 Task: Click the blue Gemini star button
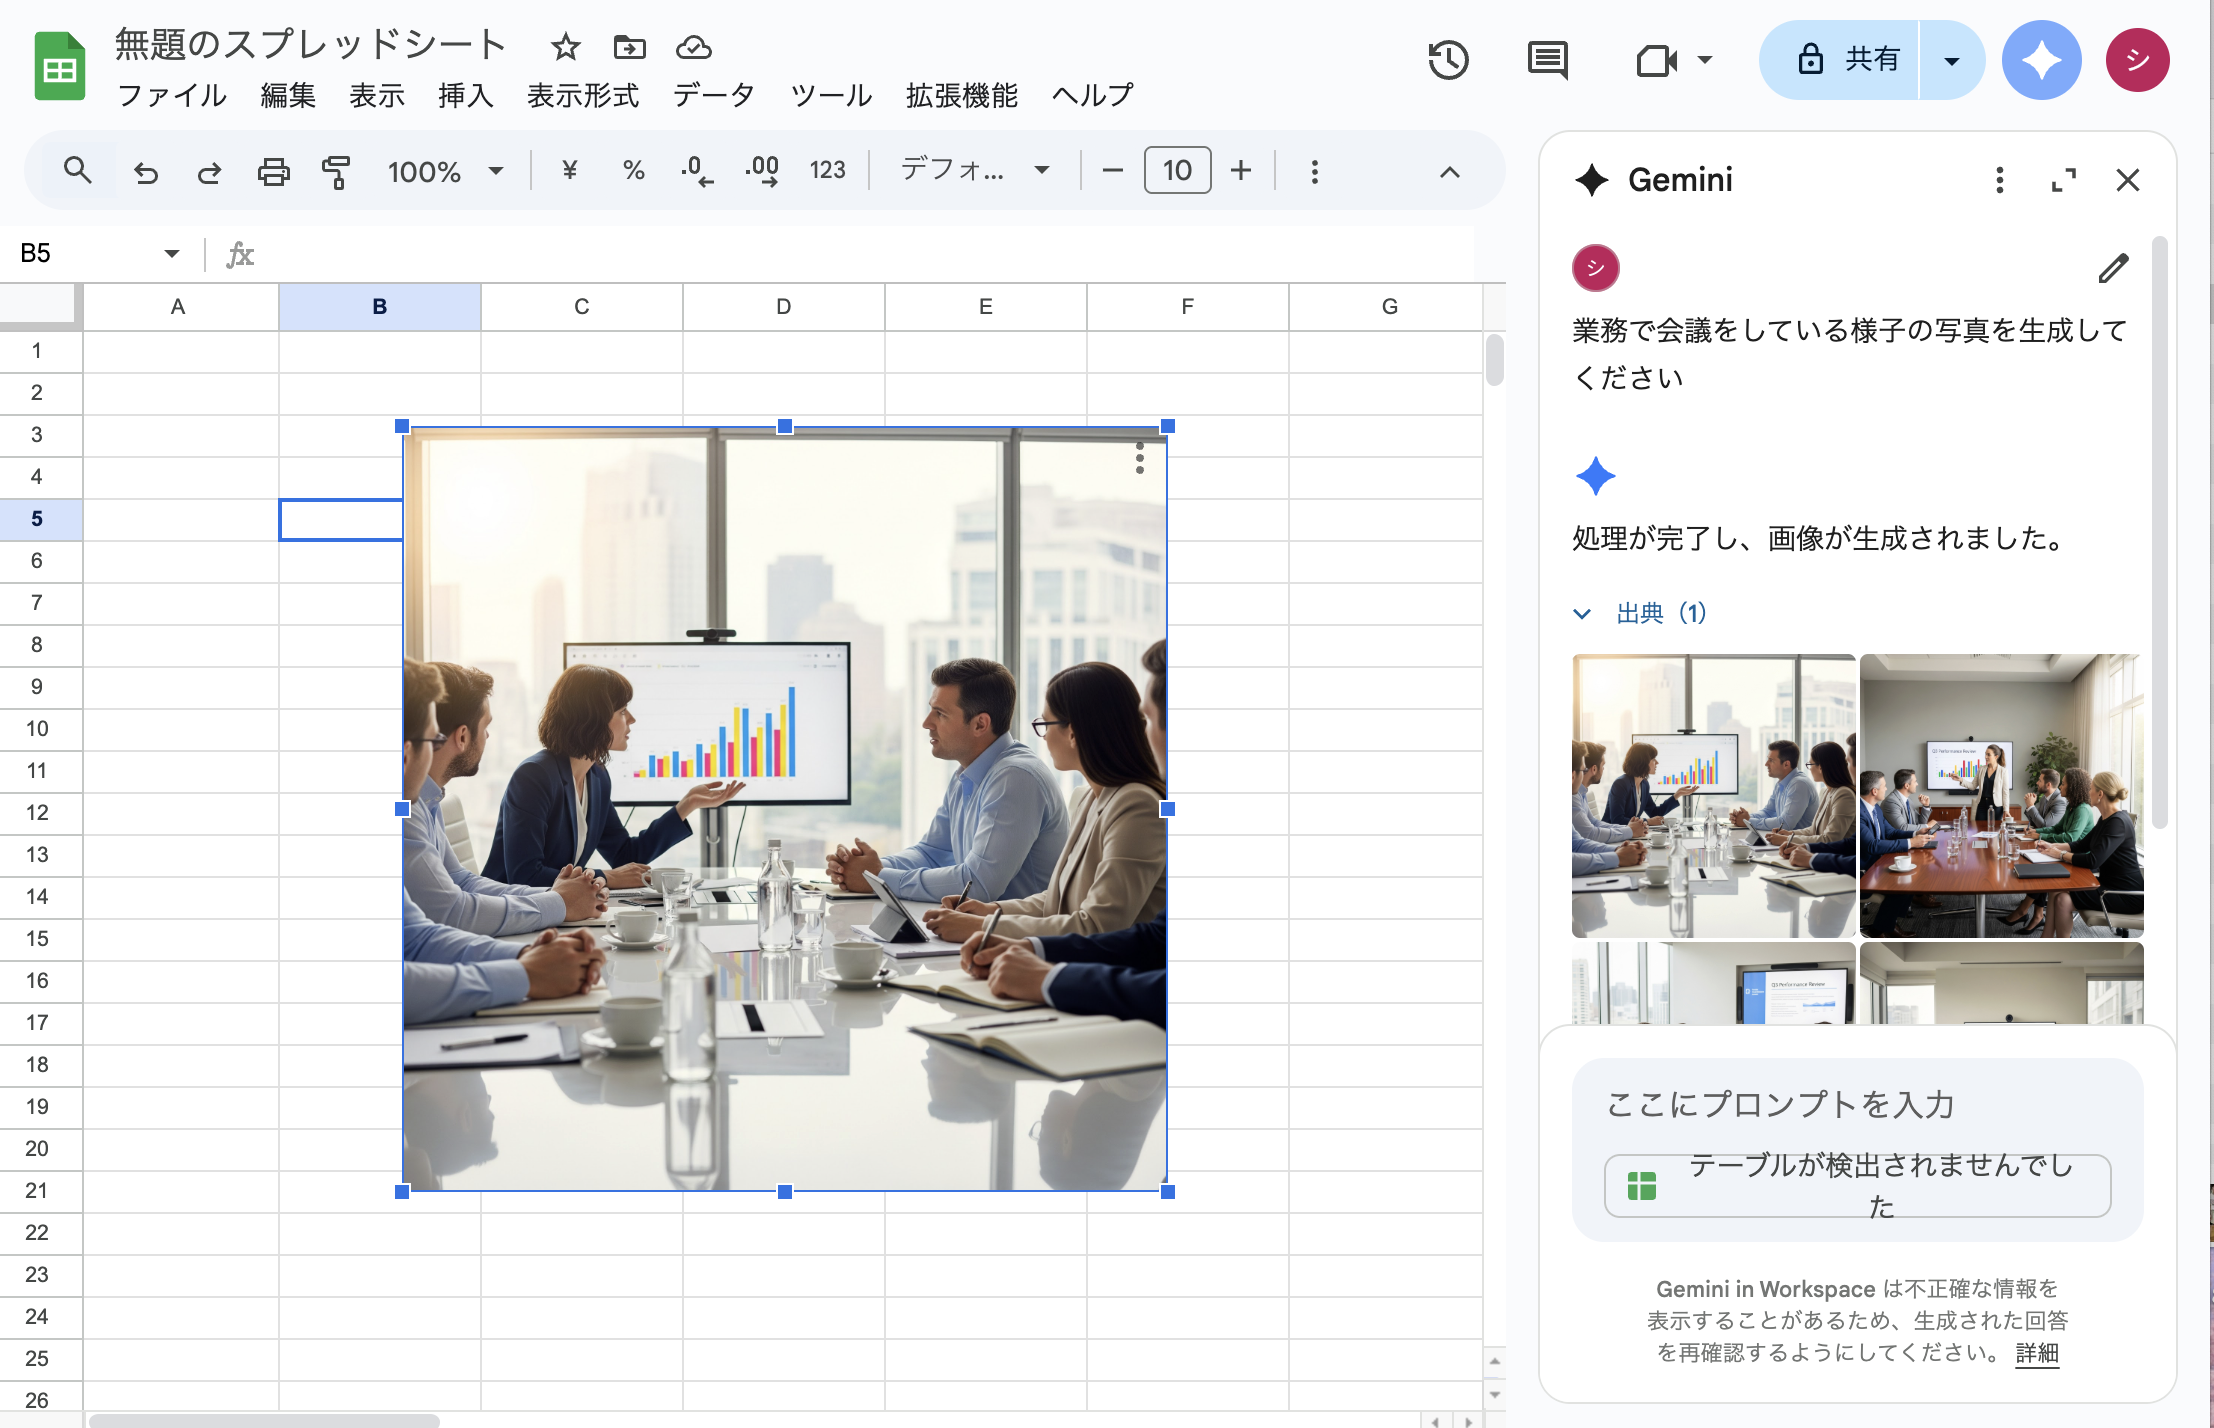[x=2041, y=60]
